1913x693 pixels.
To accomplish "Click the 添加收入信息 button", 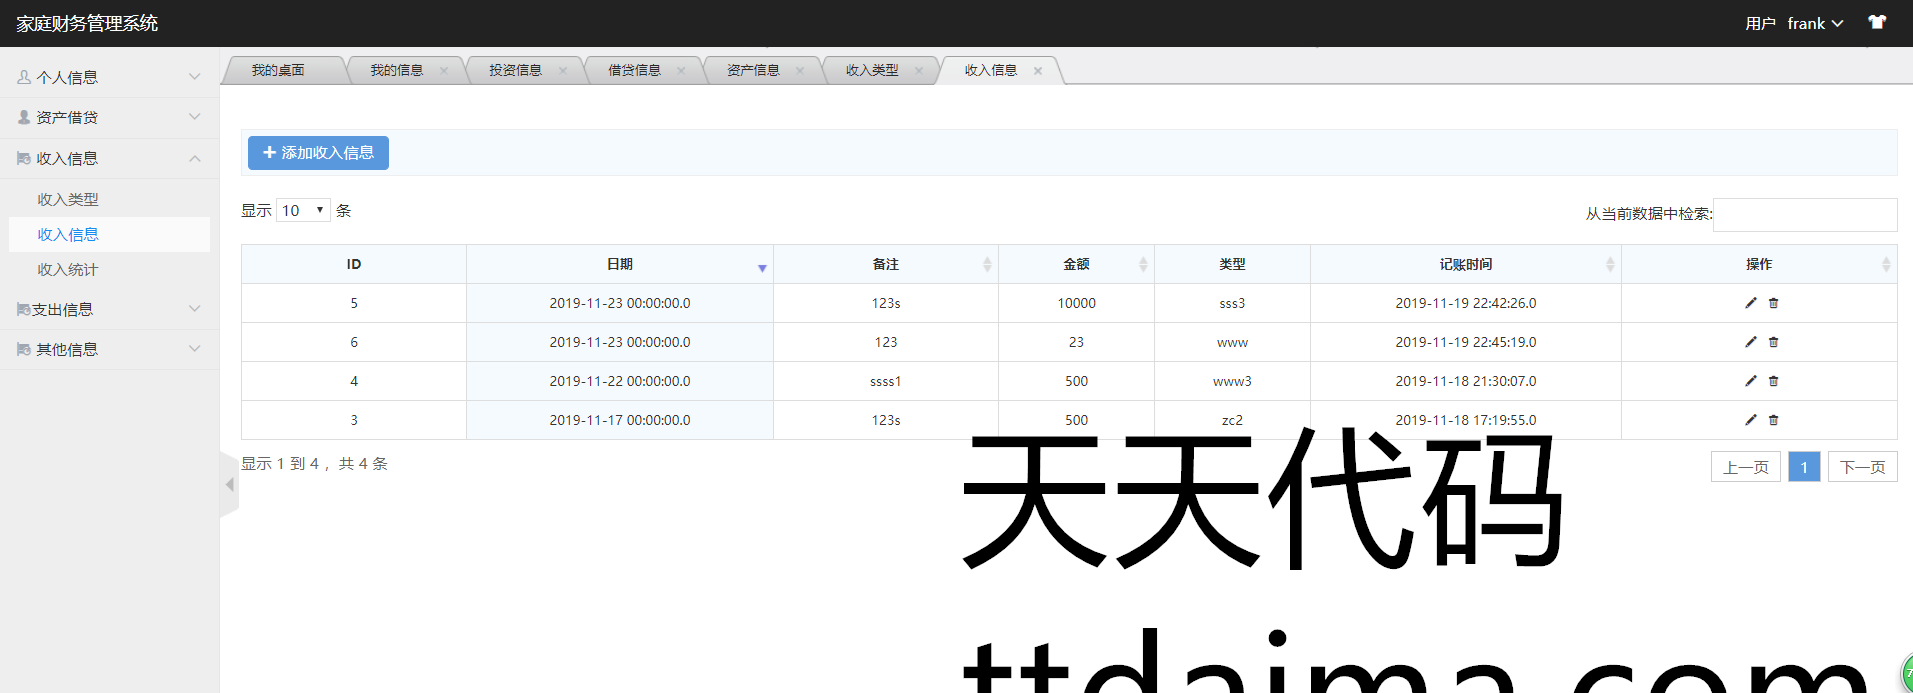I will [x=318, y=153].
